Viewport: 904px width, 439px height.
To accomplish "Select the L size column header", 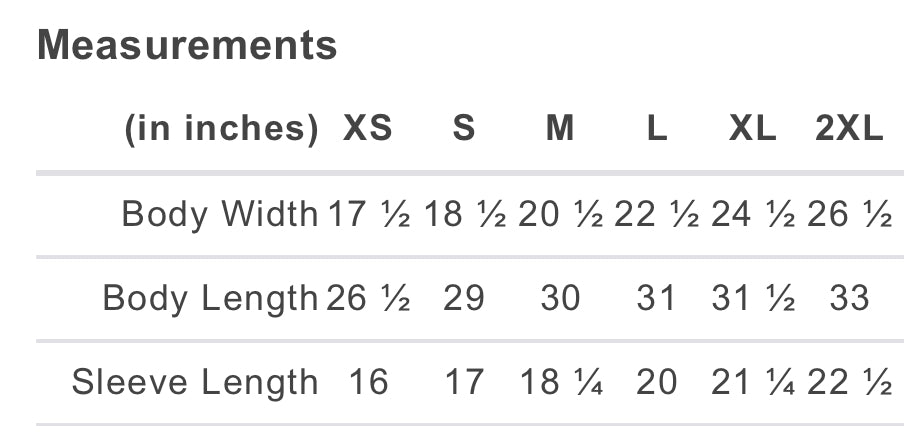I will coord(657,129).
